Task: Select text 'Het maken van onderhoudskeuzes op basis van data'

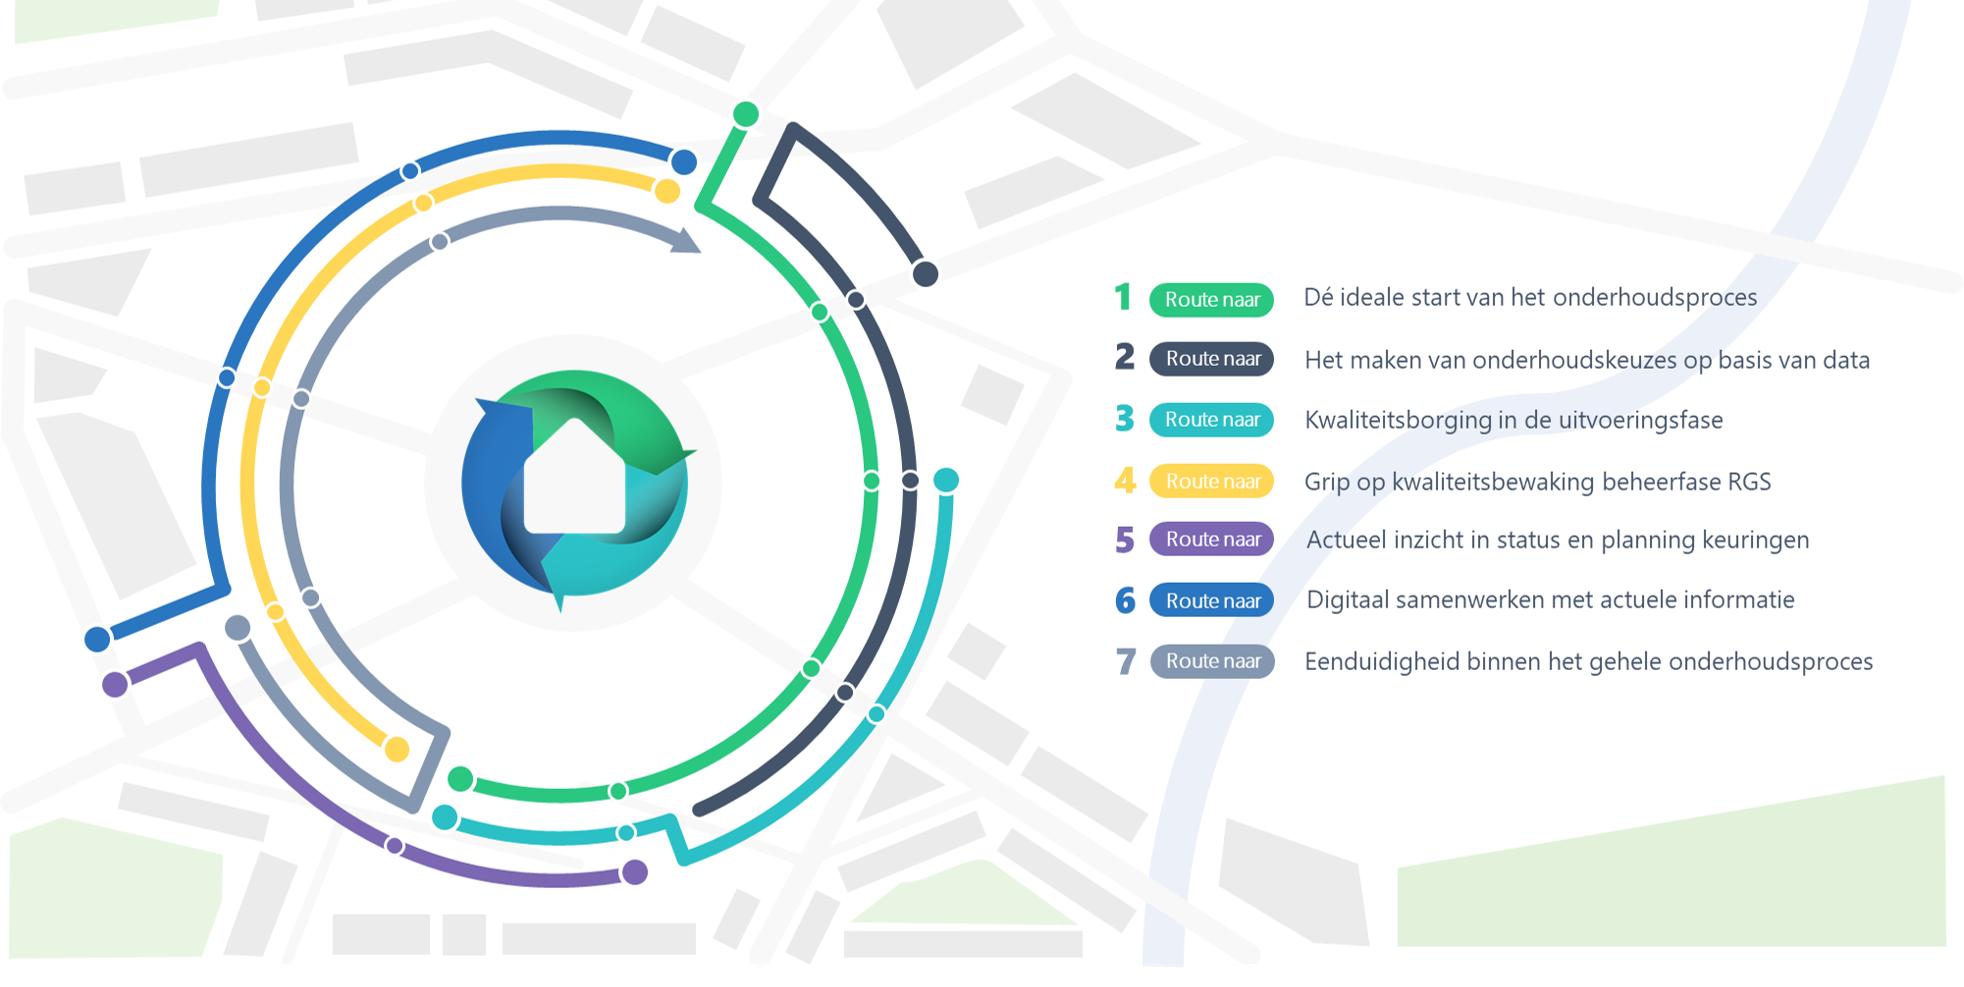Action: (1587, 360)
